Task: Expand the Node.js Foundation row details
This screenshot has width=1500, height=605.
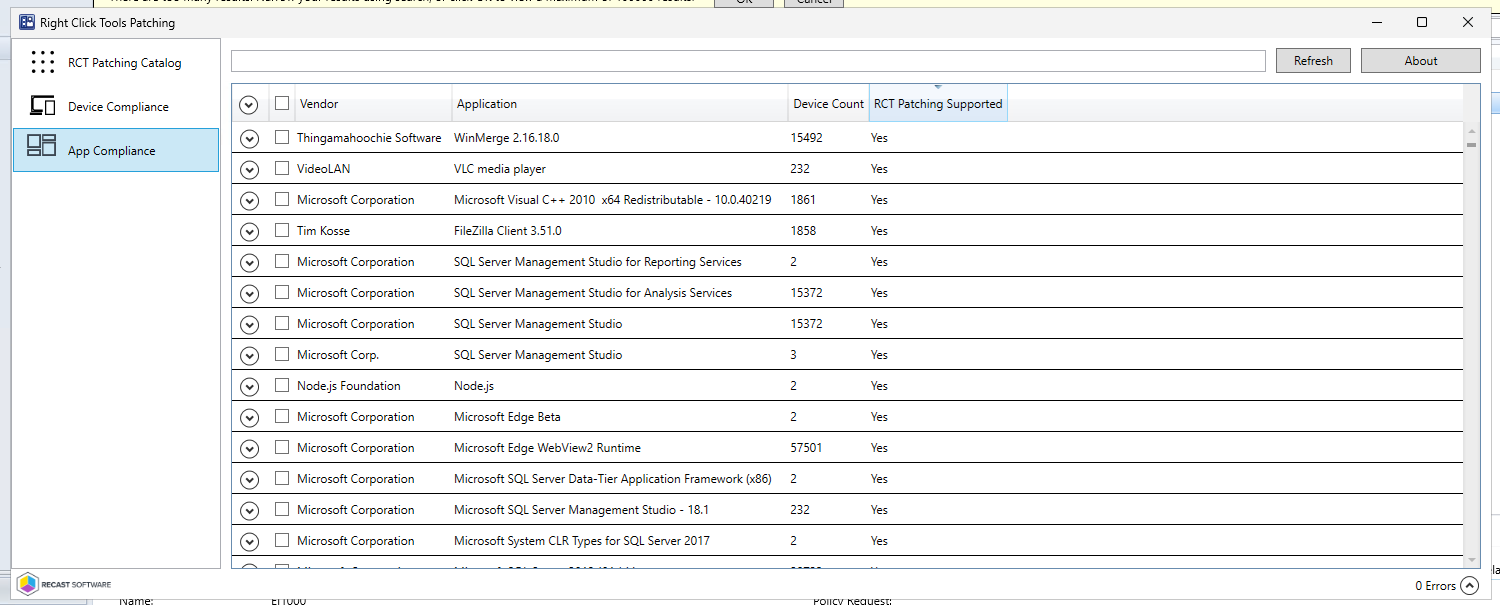Action: (x=249, y=387)
